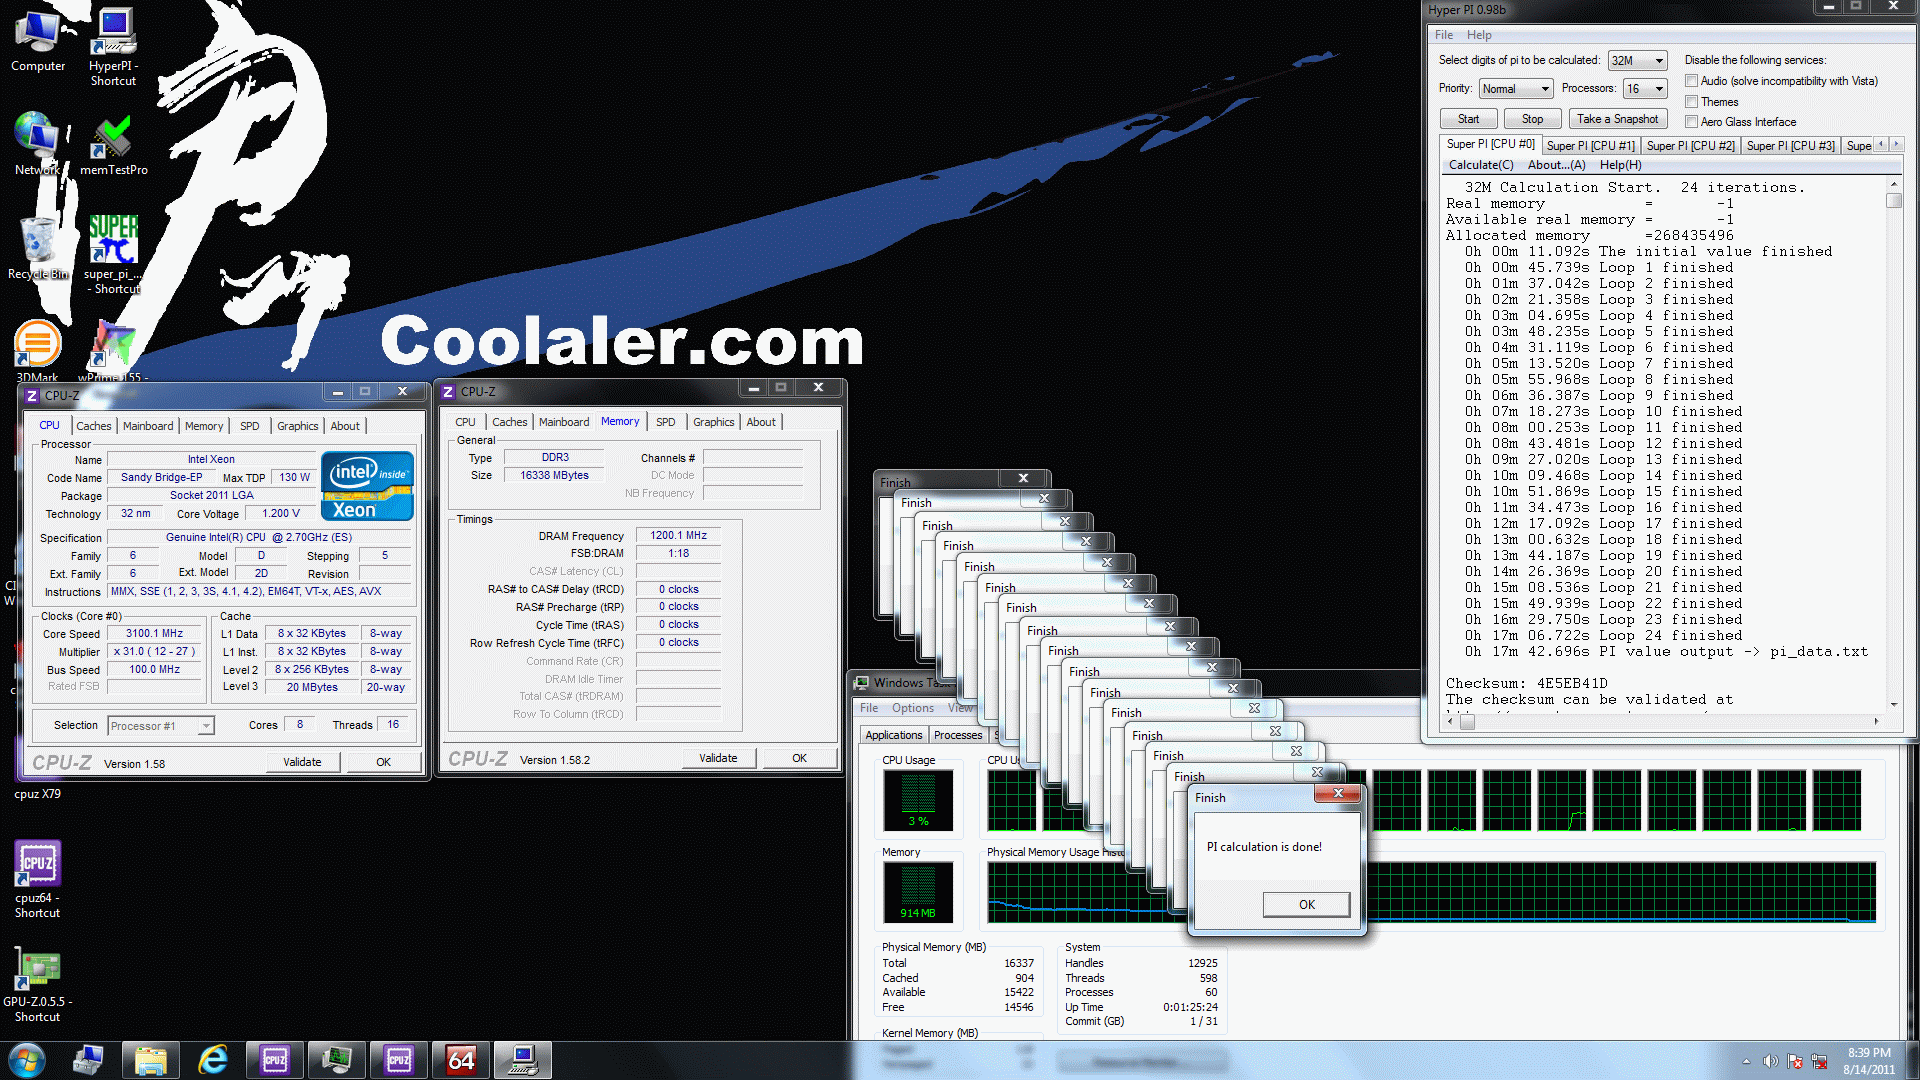Open the pi digits 32M dropdown
The image size is (1920, 1080).
pyautogui.click(x=1637, y=61)
